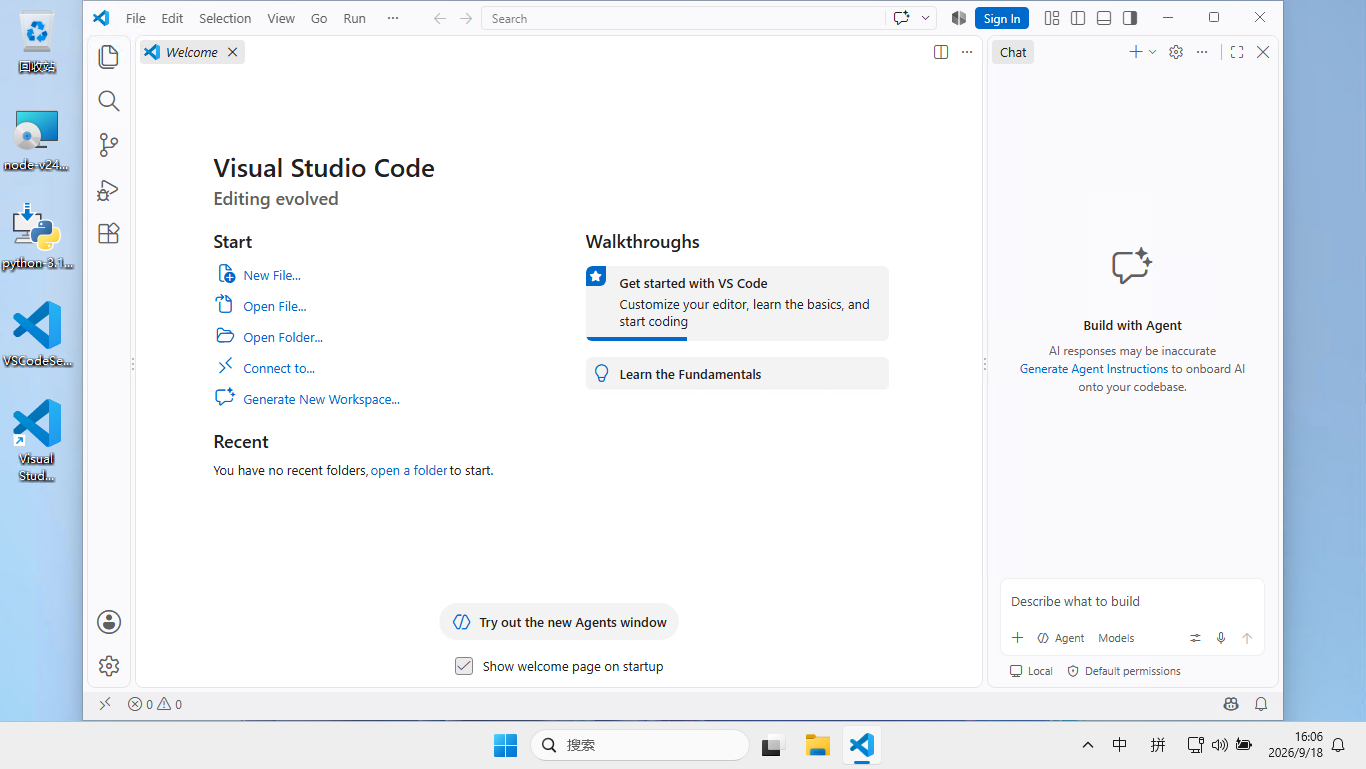Click Open Folder link

pyautogui.click(x=283, y=337)
